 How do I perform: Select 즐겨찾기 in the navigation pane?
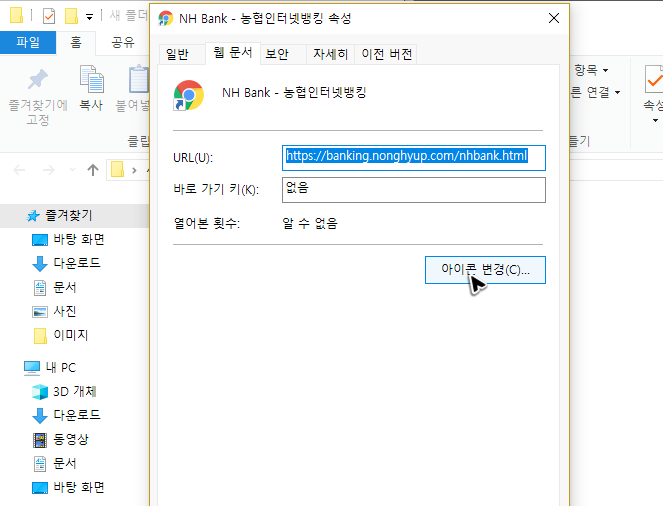click(x=74, y=216)
